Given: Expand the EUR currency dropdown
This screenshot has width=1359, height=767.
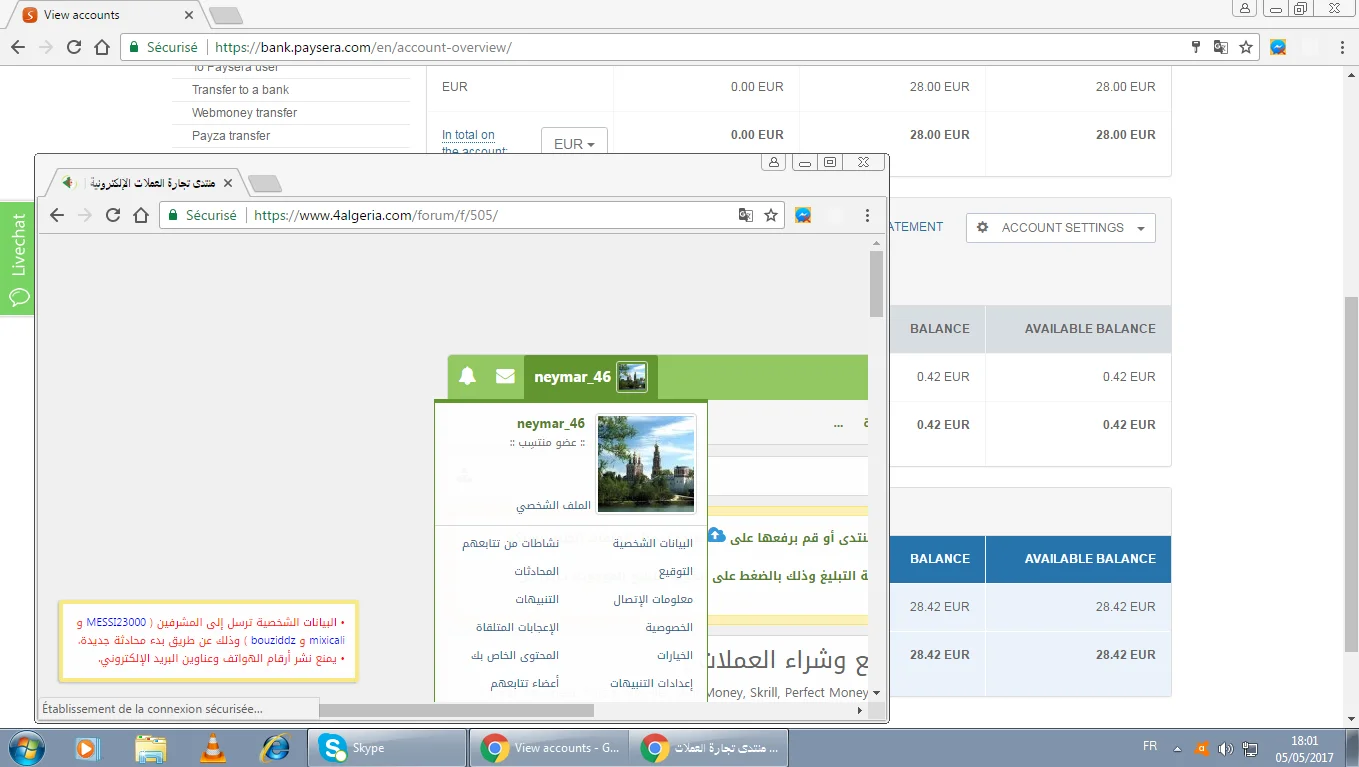Looking at the screenshot, I should (x=574, y=144).
